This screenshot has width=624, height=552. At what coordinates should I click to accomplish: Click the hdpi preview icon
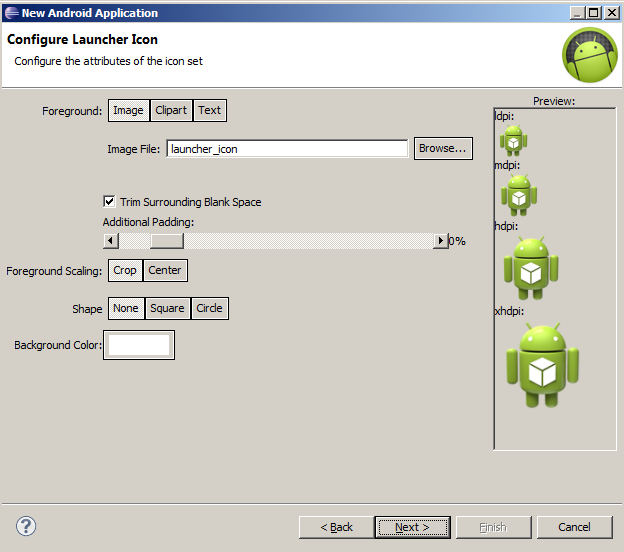pos(531,268)
